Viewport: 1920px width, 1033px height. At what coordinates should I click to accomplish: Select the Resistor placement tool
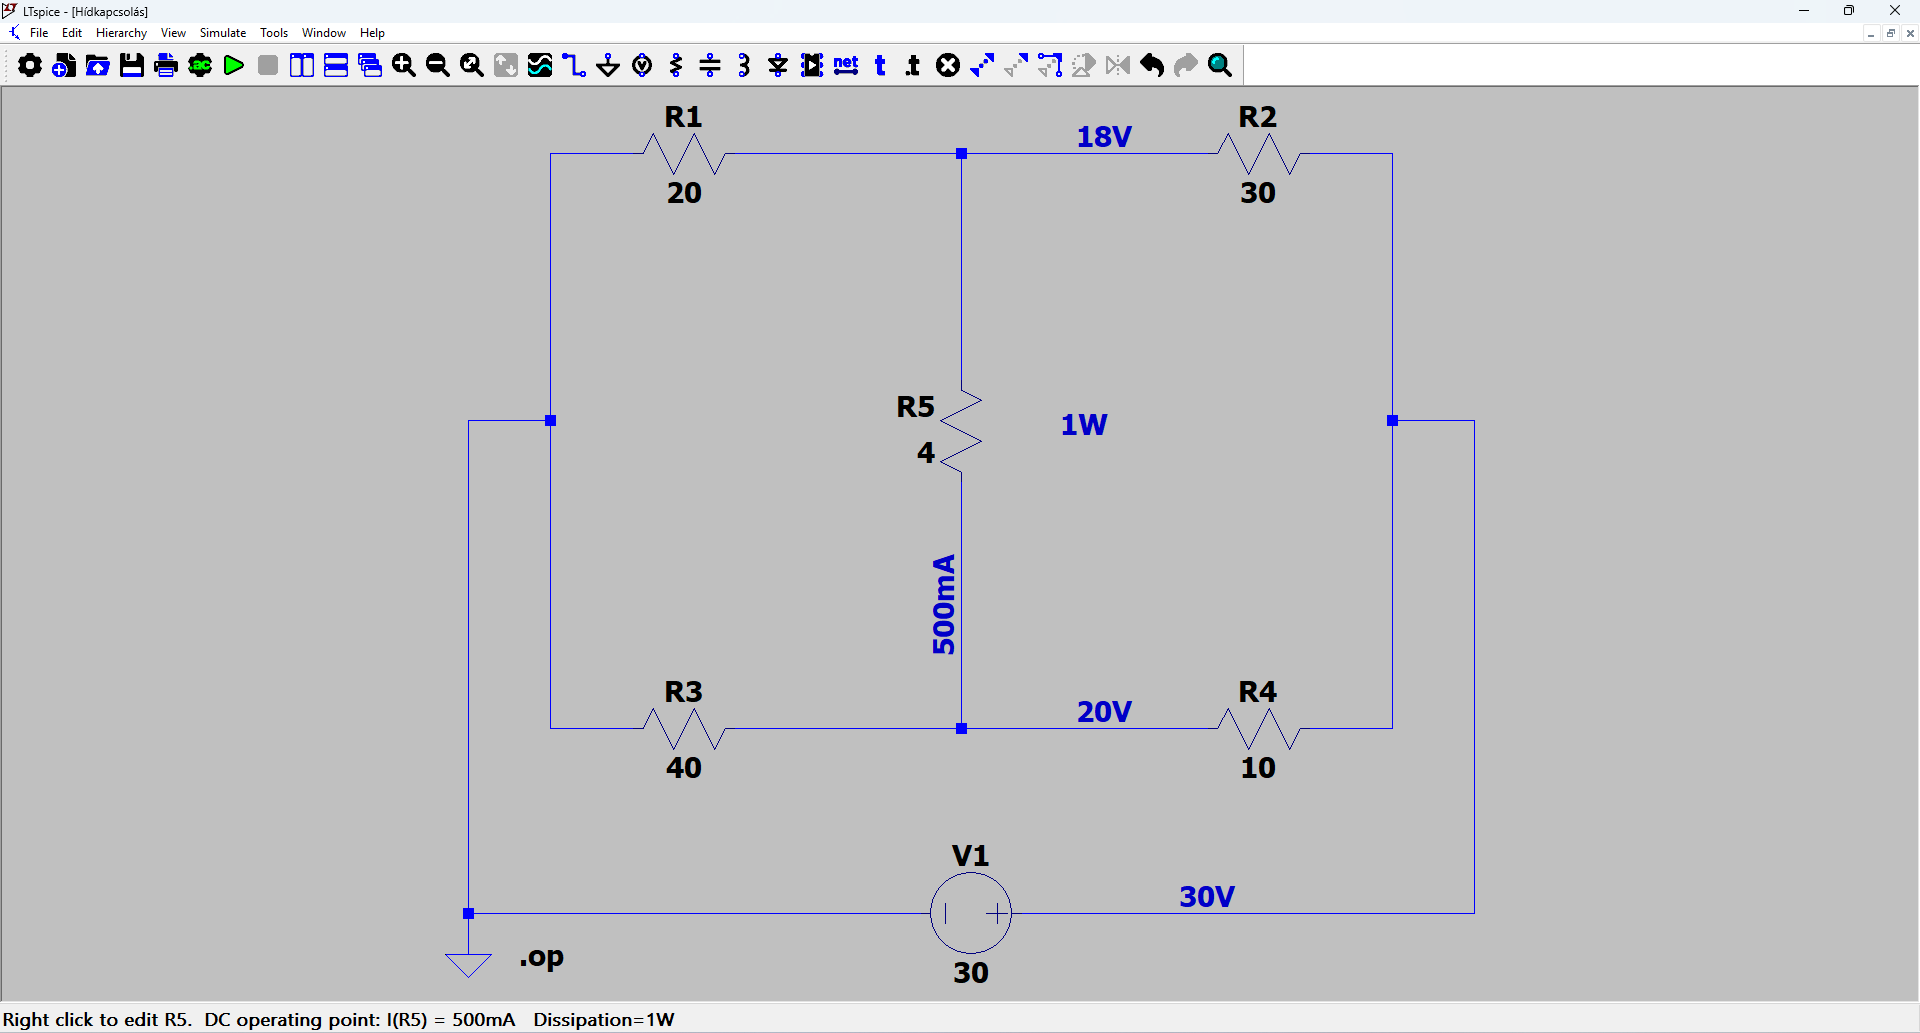(x=676, y=66)
